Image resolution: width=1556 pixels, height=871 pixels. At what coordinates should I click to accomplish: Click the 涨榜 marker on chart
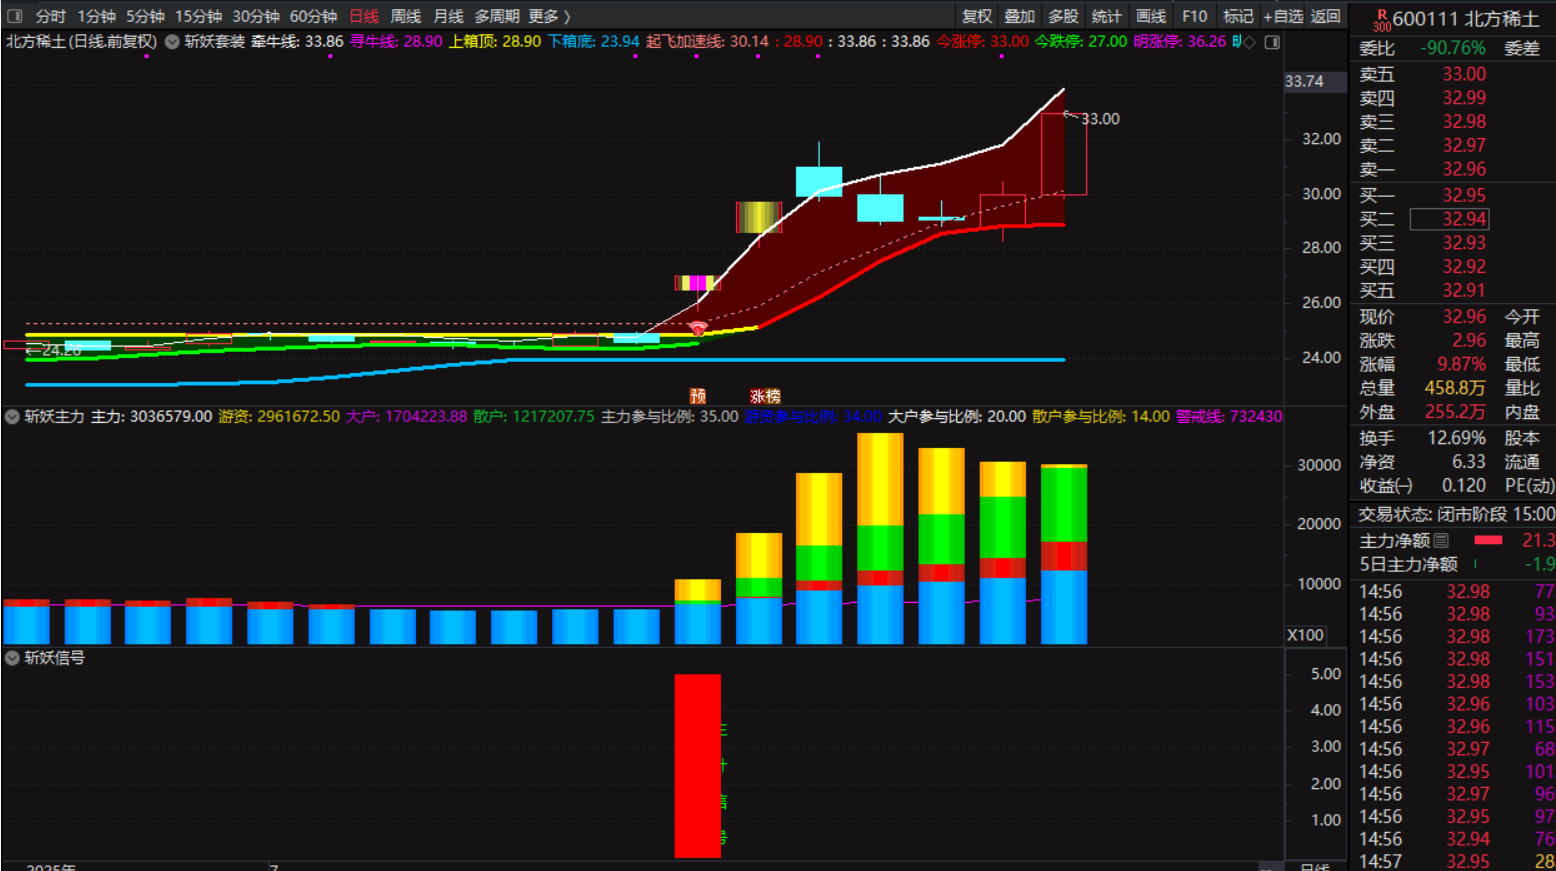[x=765, y=396]
